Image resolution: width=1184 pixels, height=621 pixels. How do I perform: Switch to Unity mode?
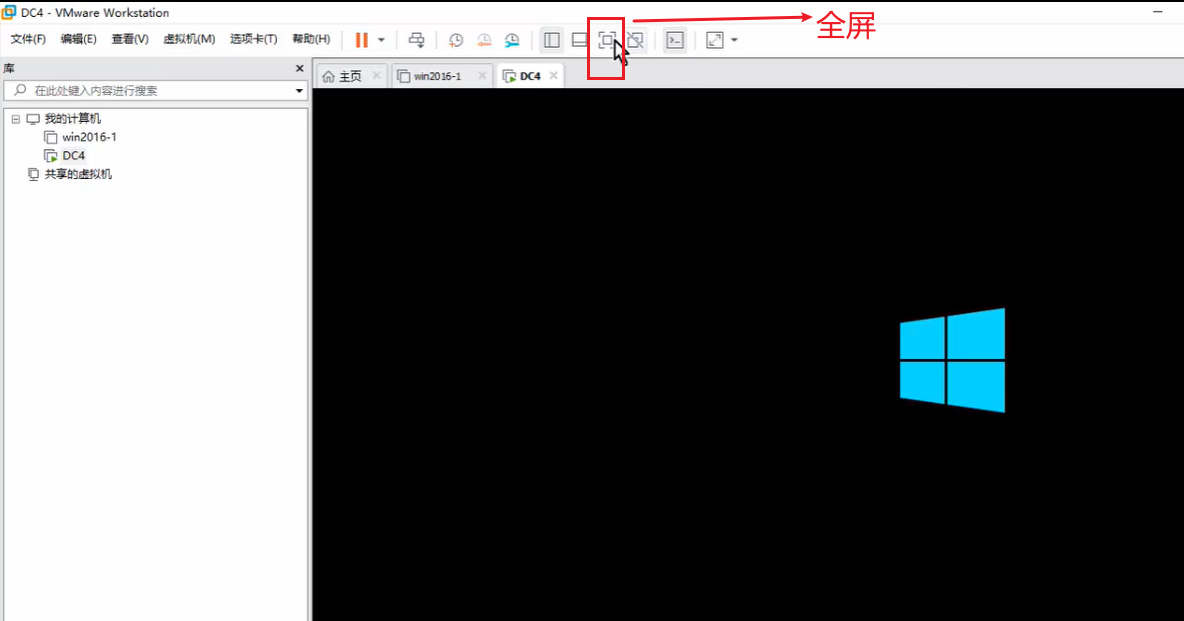coord(636,40)
